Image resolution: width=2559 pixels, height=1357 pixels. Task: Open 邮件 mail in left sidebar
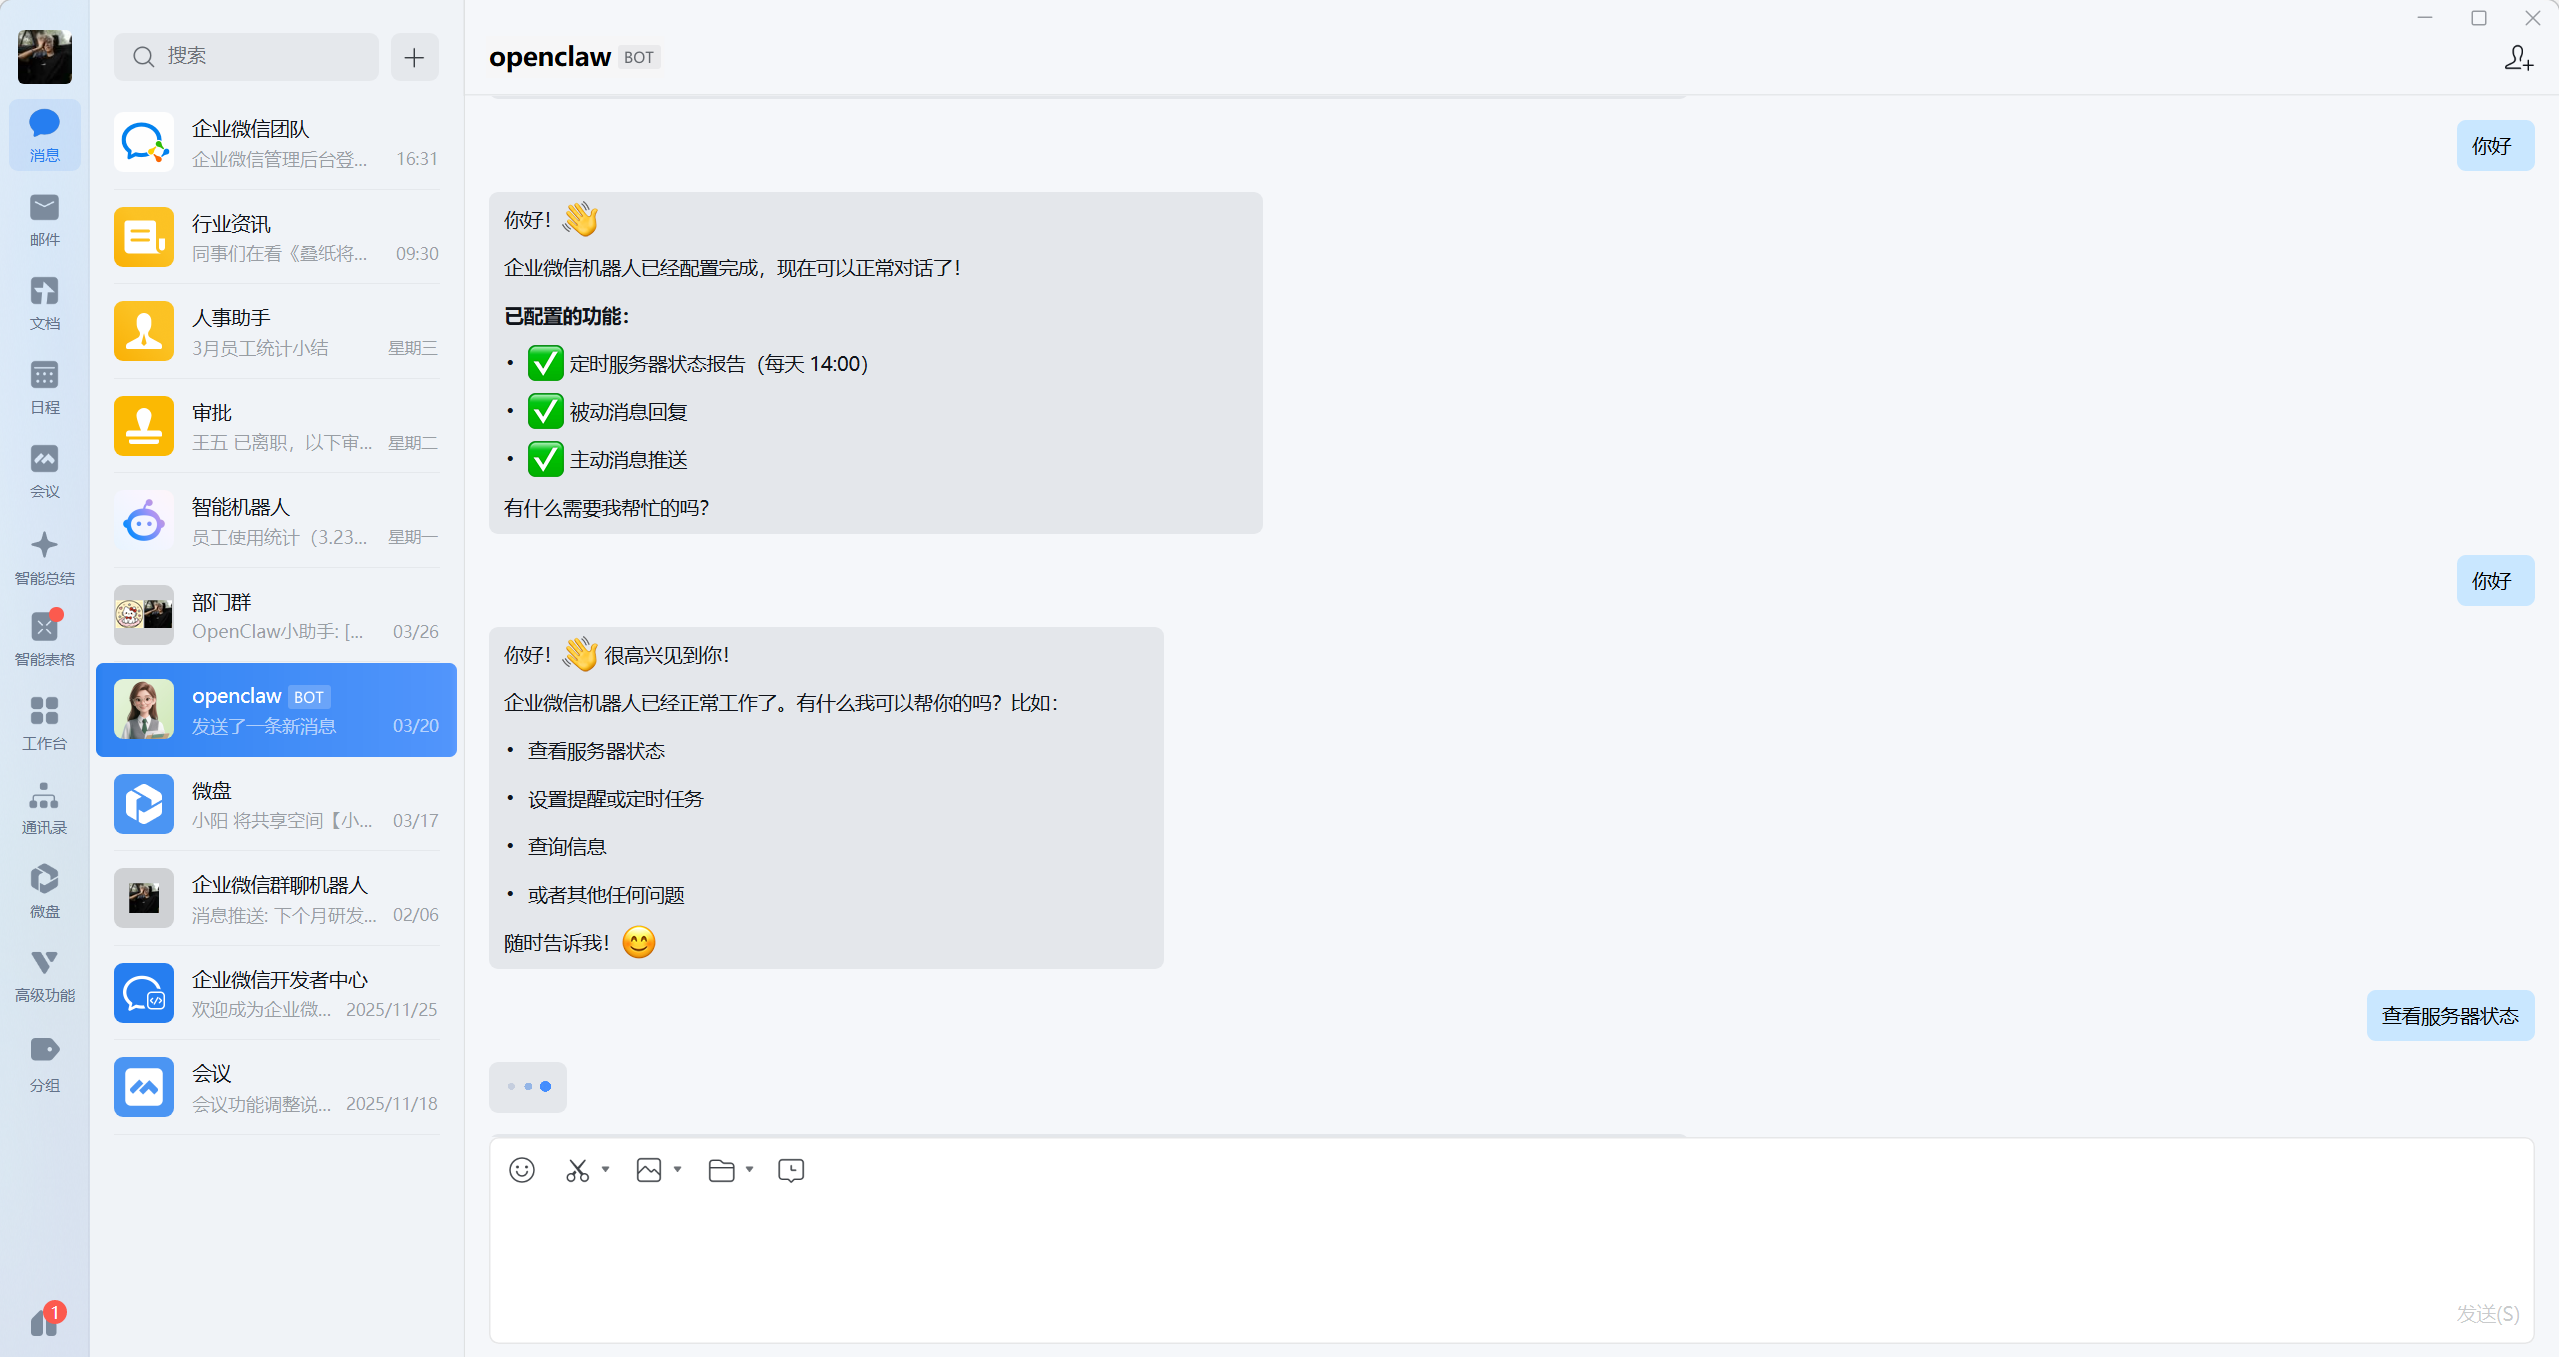(44, 221)
